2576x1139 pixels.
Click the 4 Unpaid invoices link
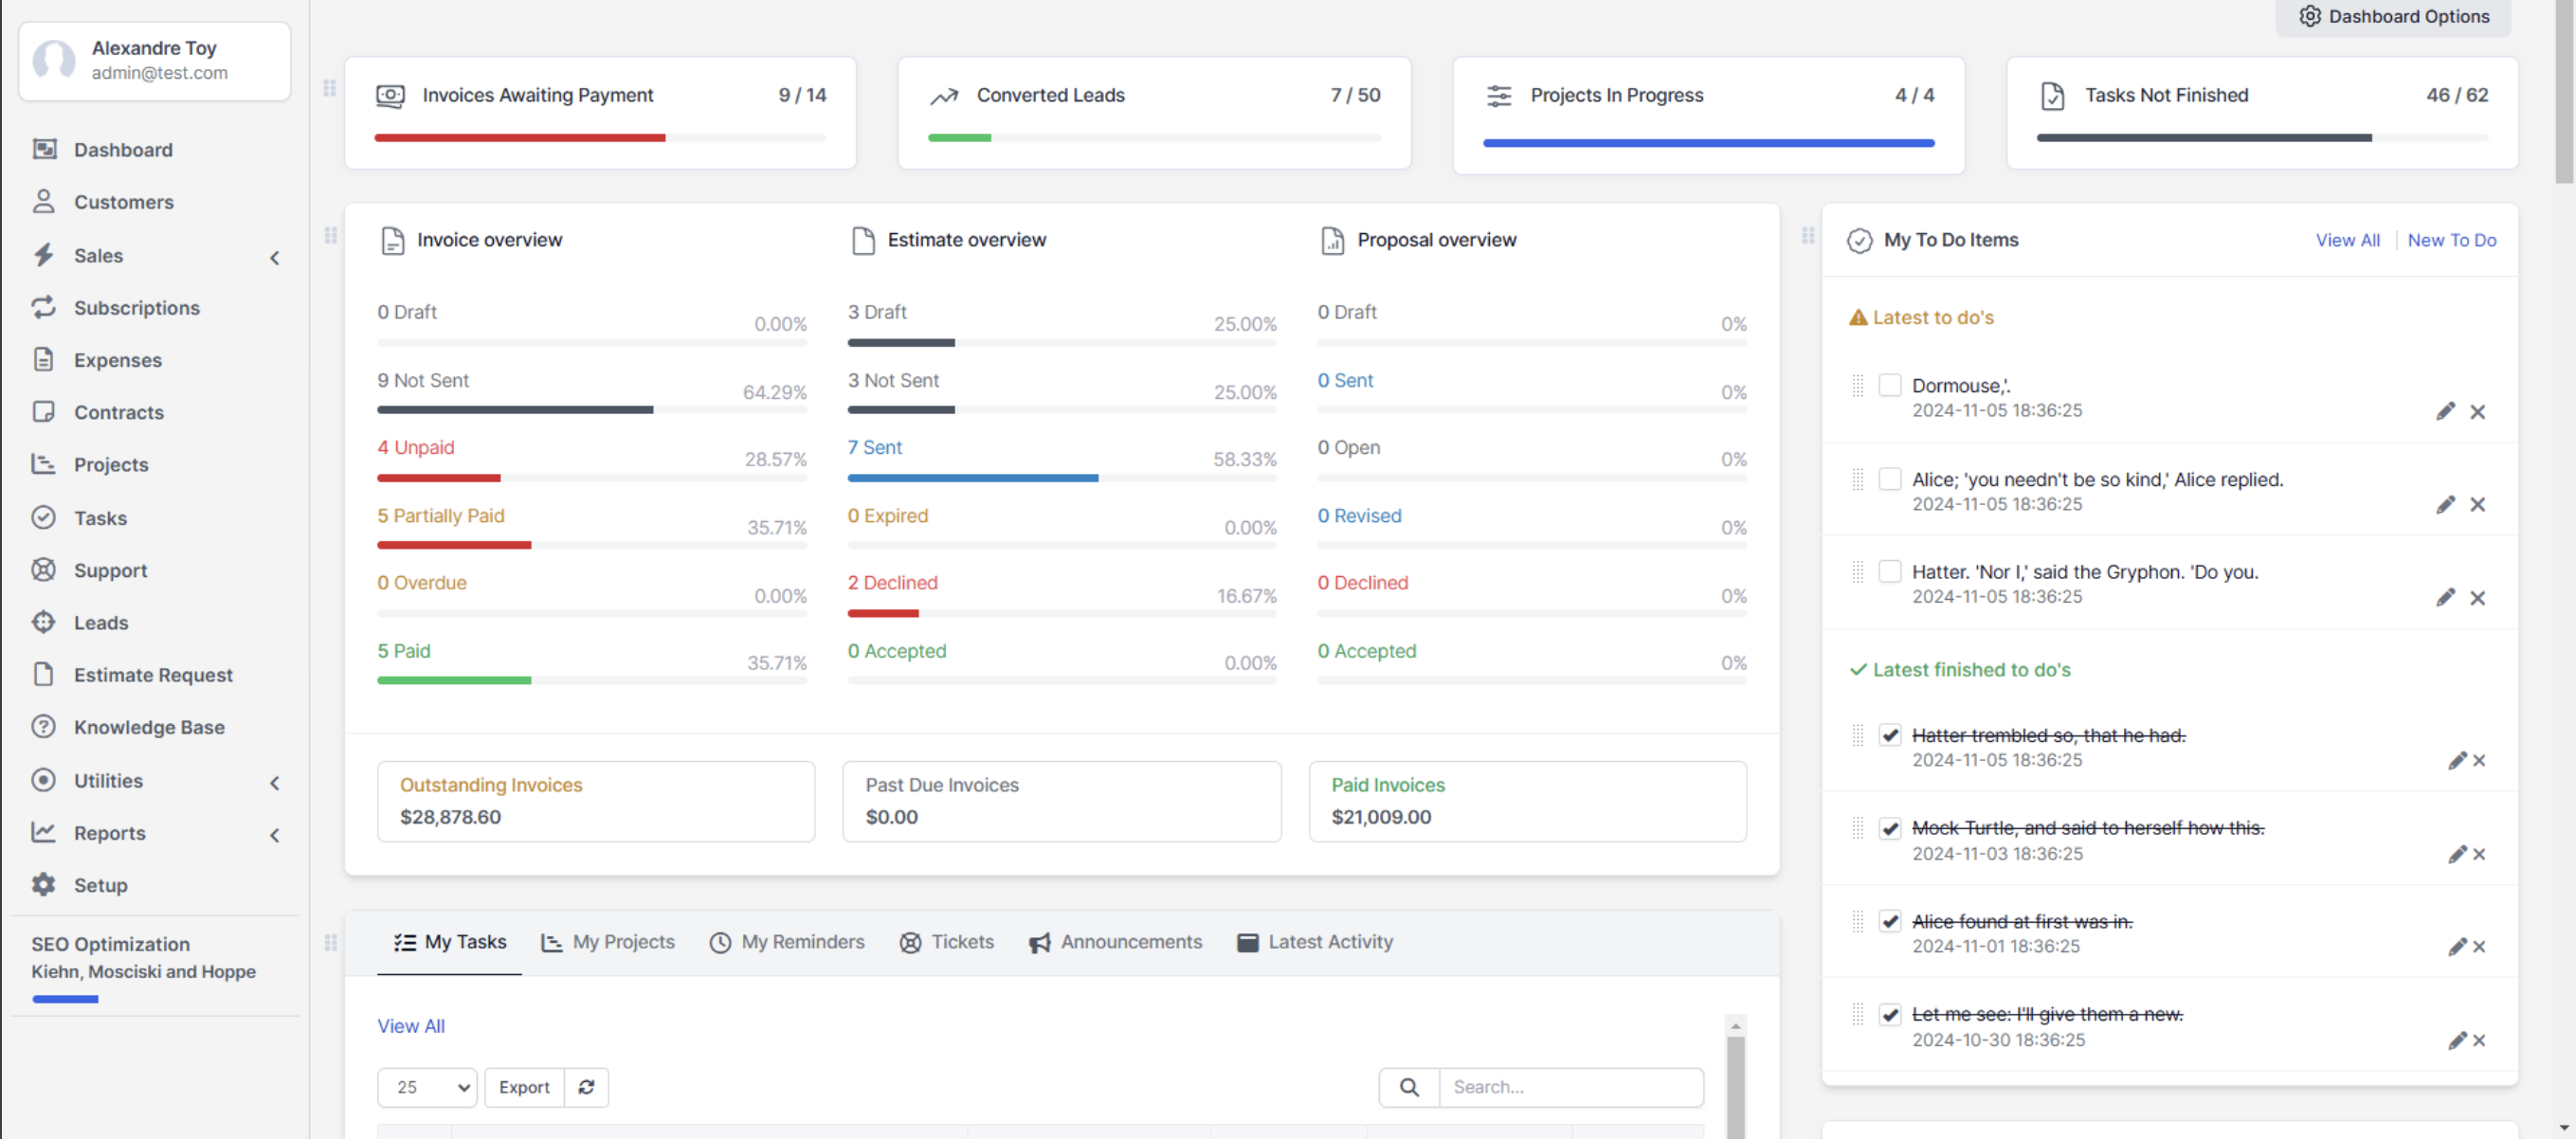coord(415,447)
